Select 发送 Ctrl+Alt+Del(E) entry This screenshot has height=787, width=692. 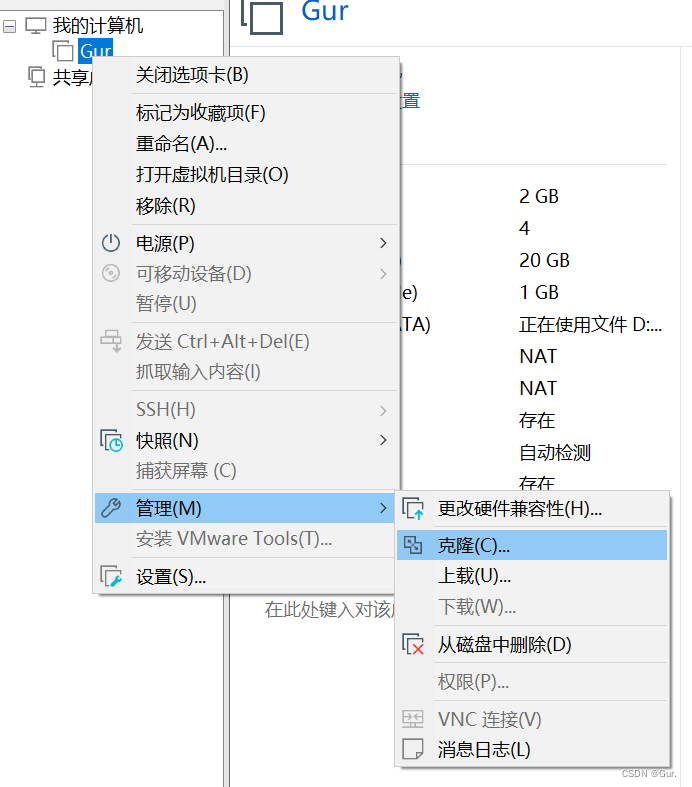[245, 341]
